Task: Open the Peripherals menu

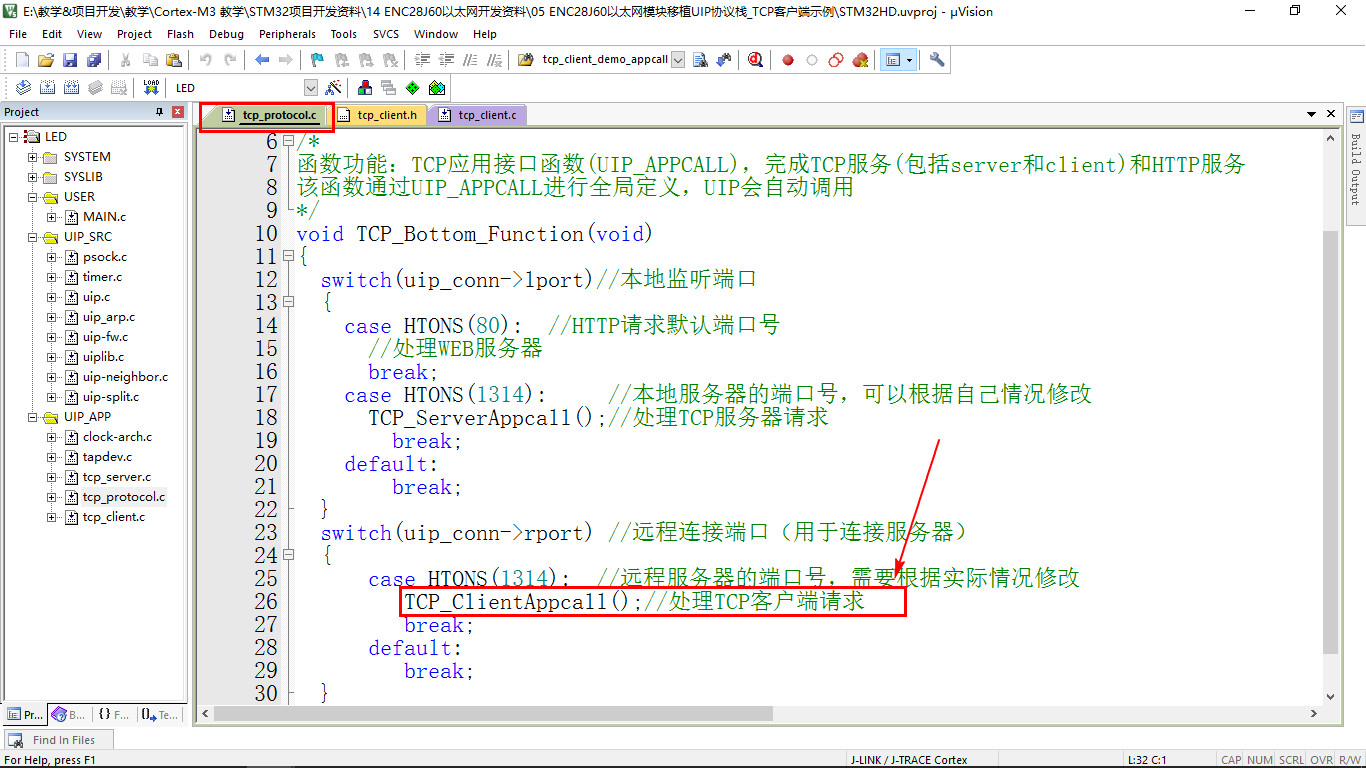Action: [x=287, y=33]
